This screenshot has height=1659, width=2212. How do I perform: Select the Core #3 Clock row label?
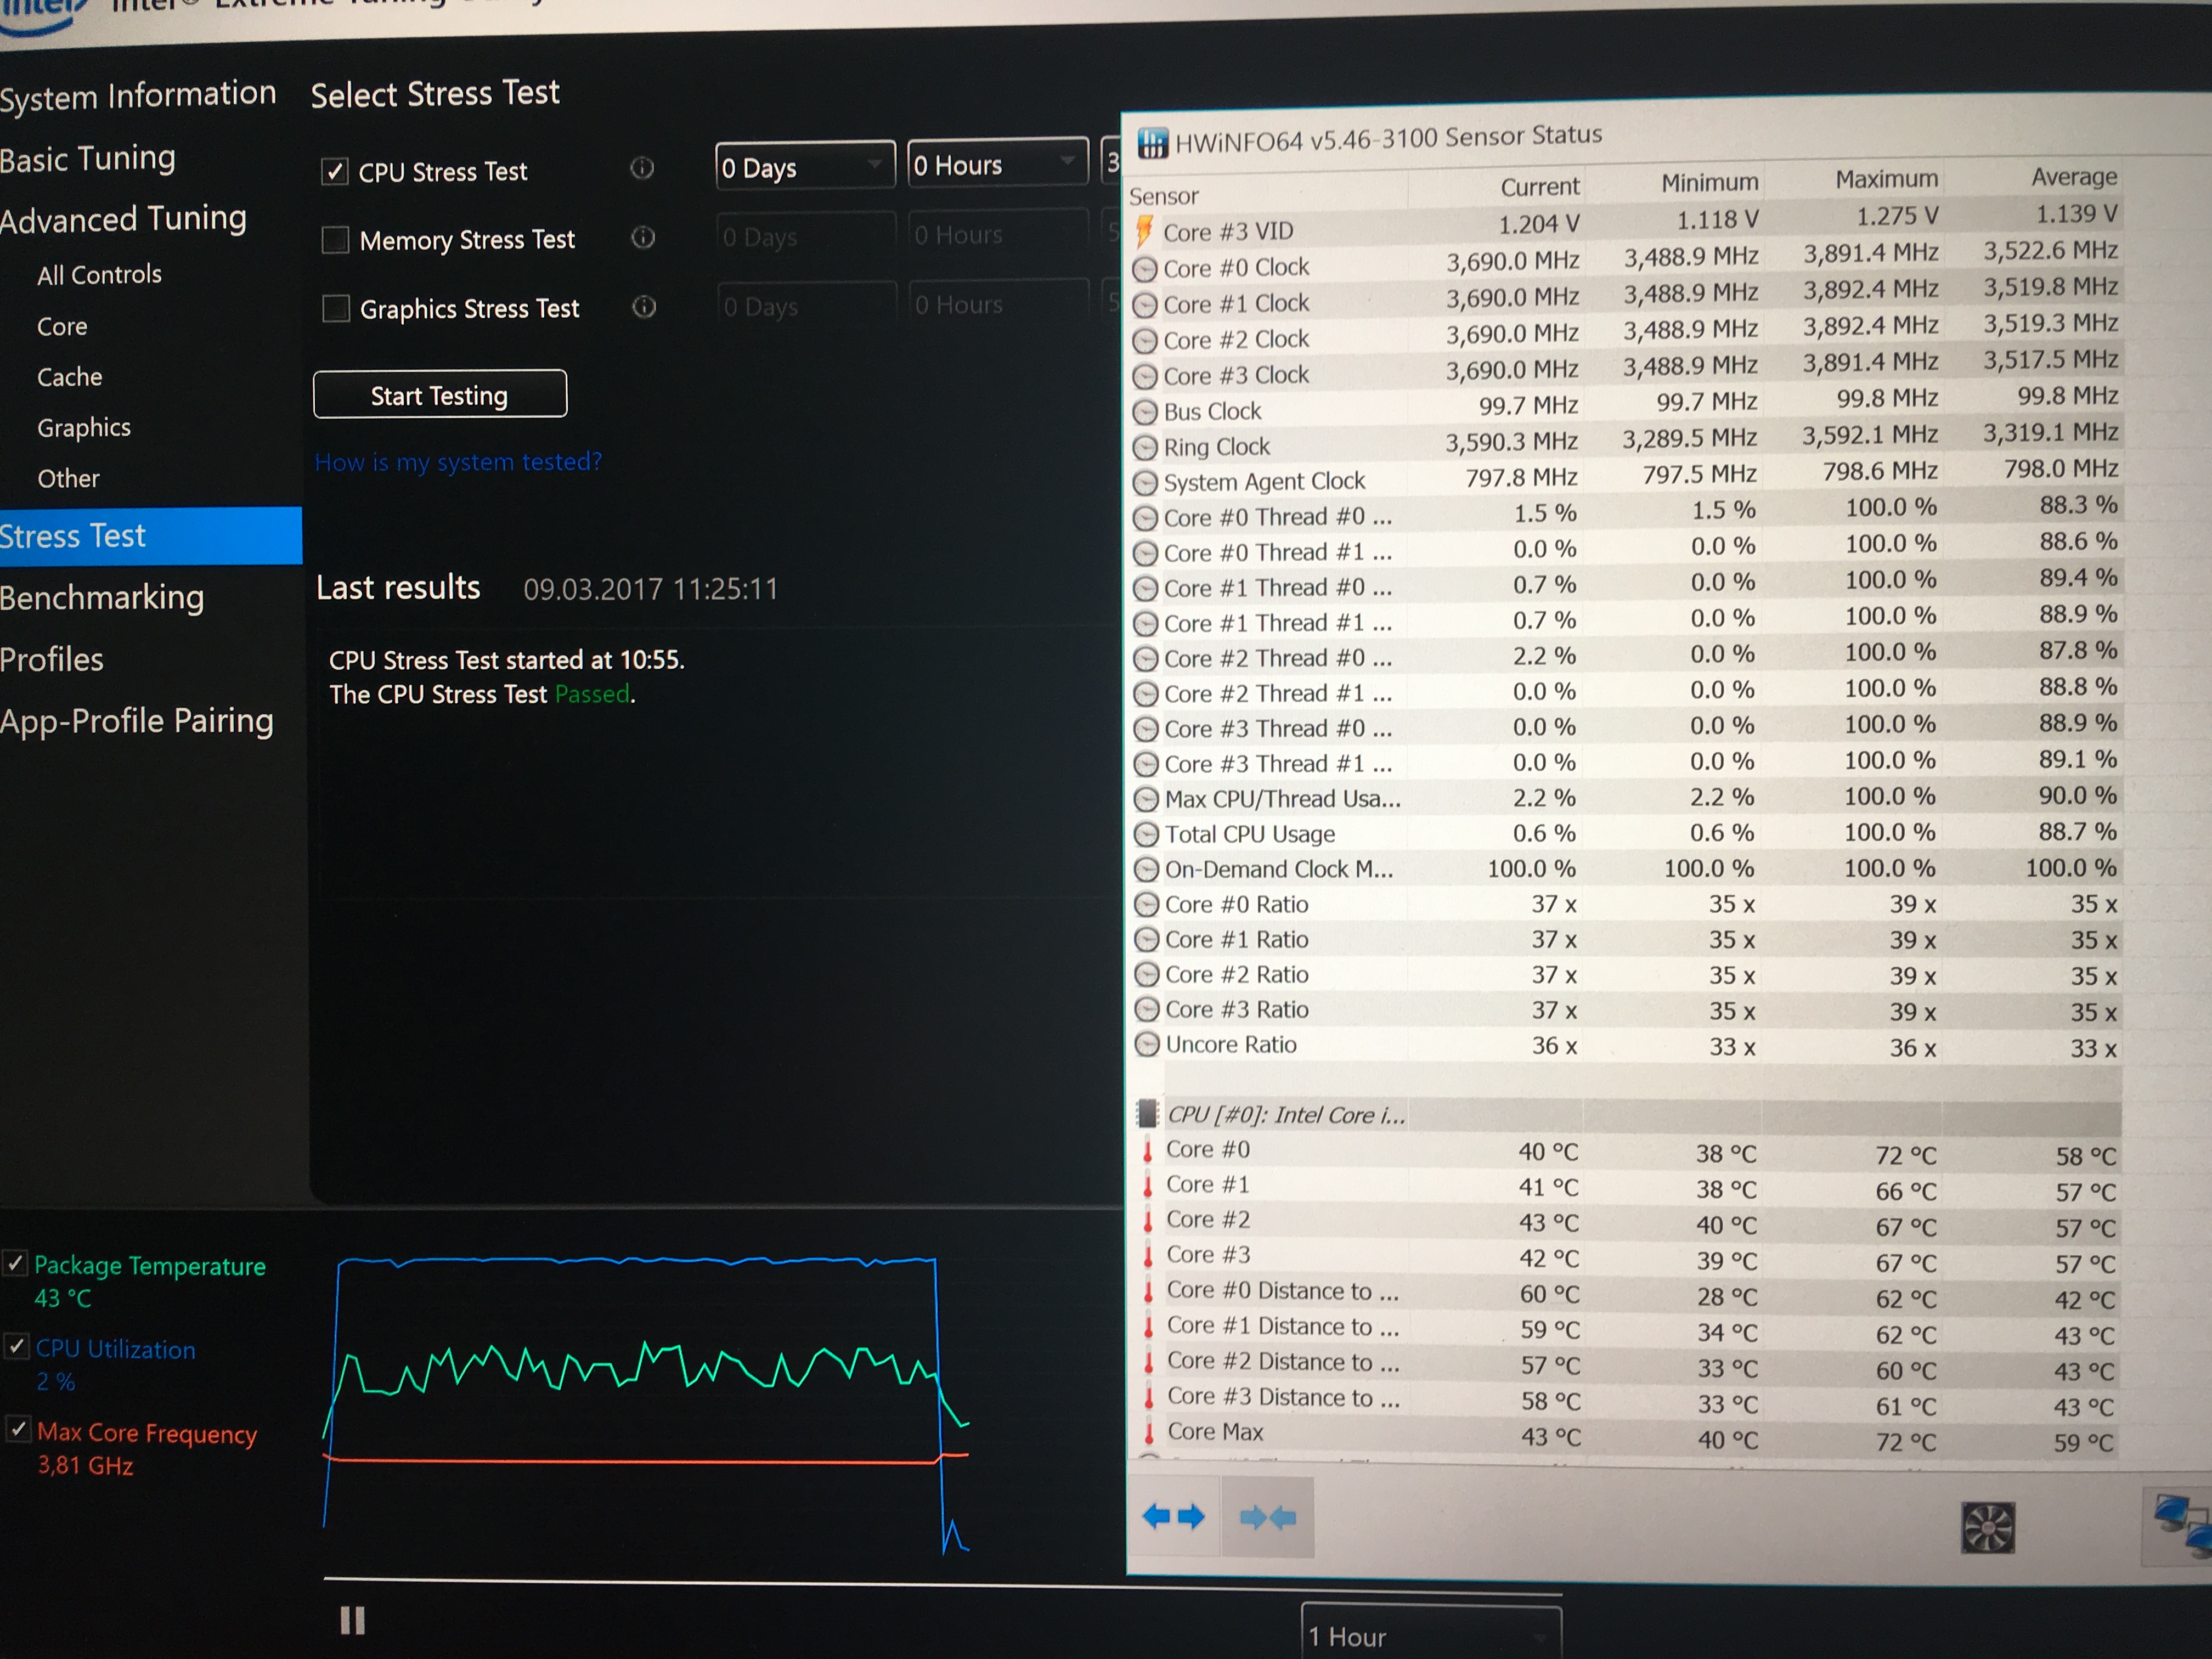1236,375
